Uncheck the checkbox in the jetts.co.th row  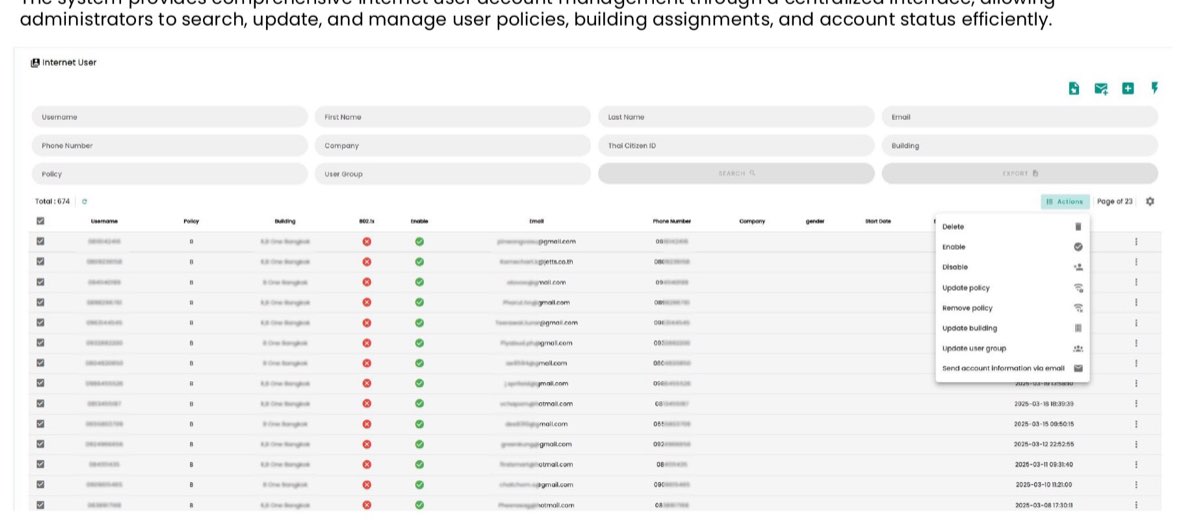point(40,261)
